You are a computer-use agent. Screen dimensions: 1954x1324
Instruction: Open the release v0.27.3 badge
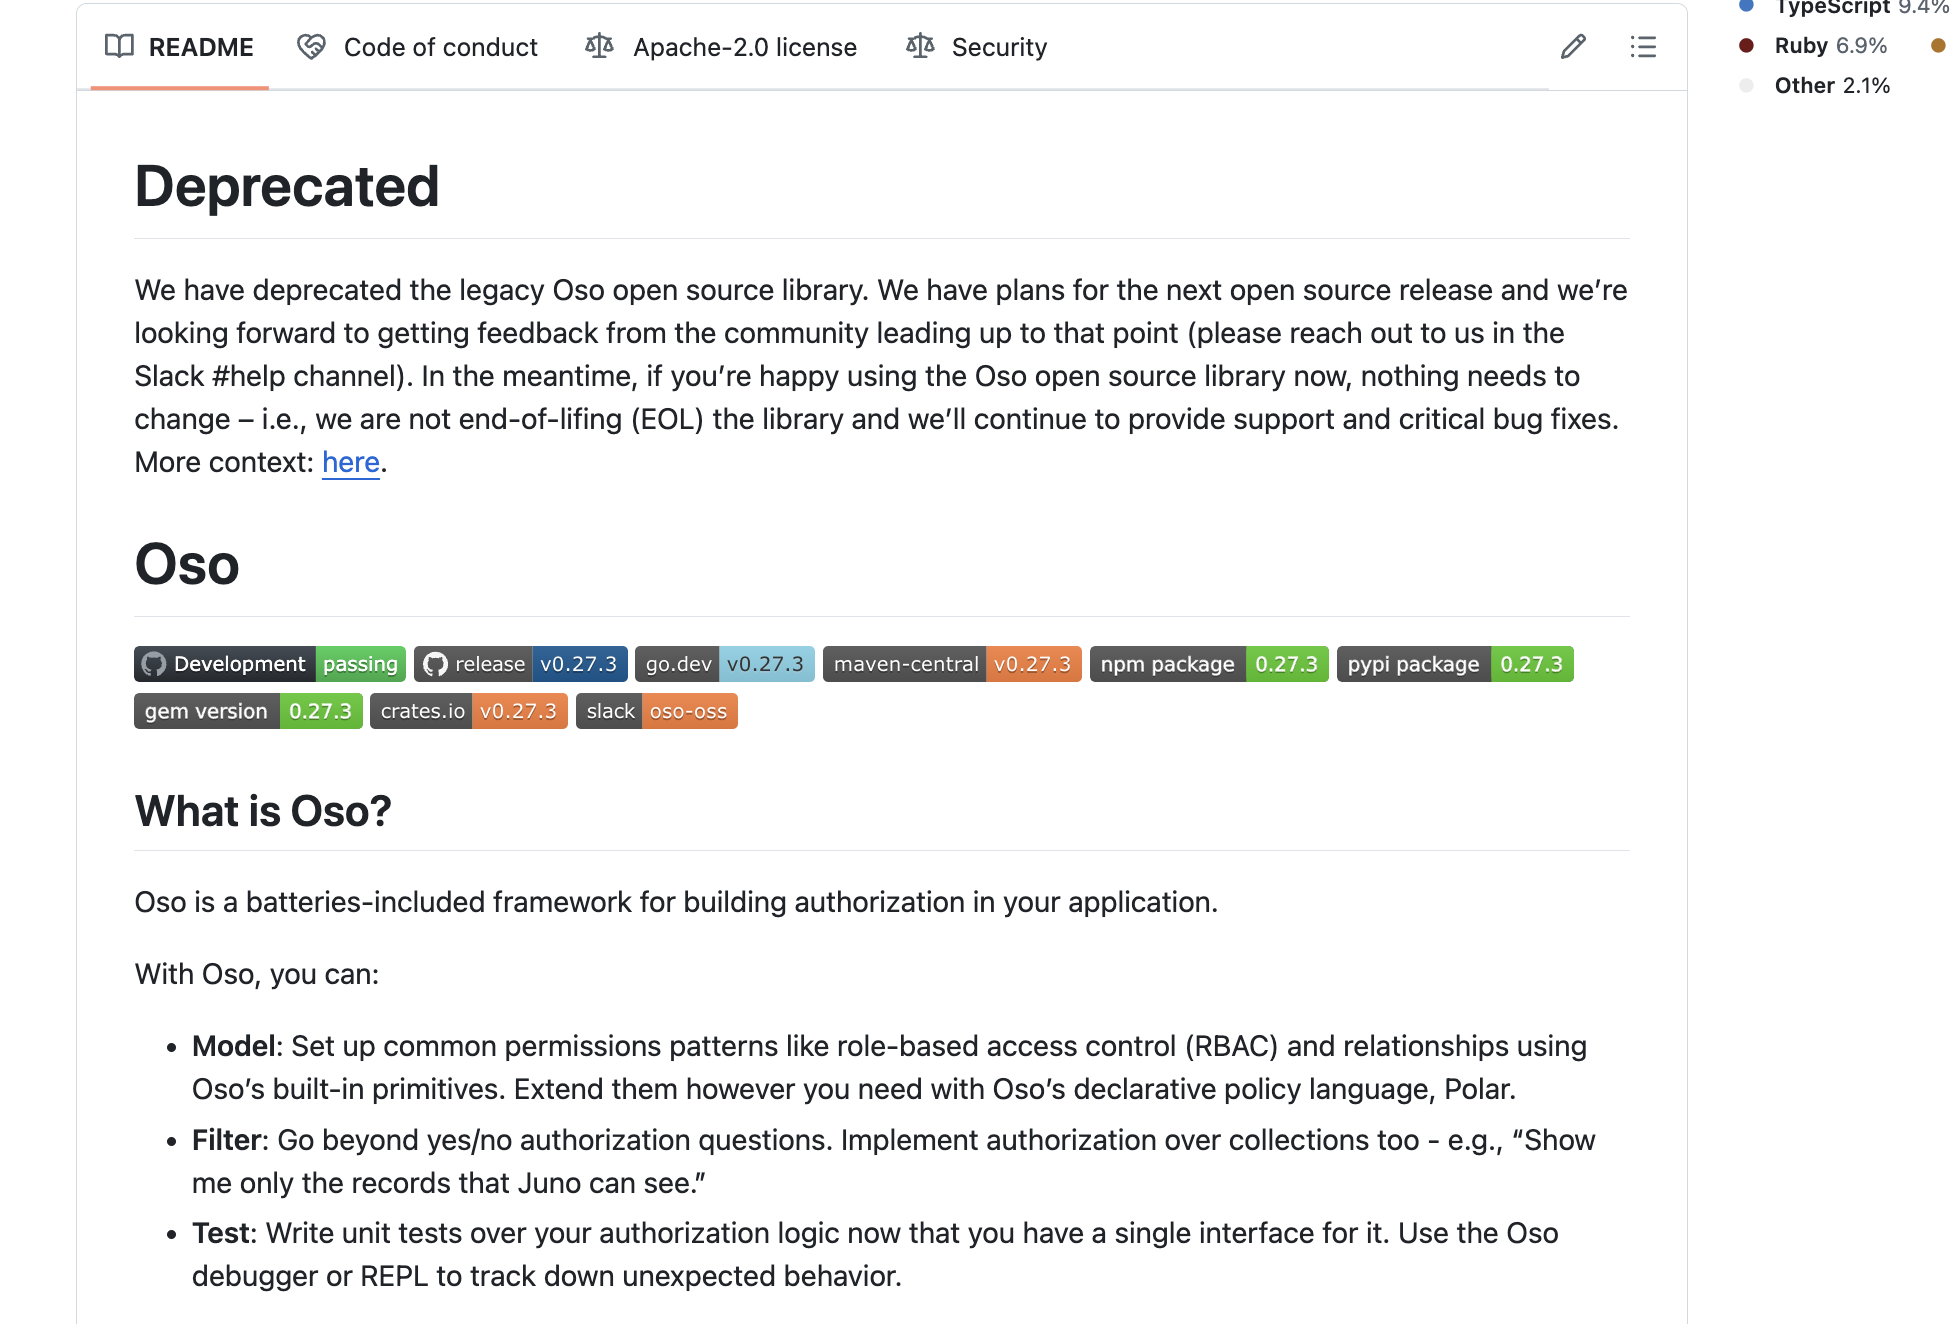521,664
